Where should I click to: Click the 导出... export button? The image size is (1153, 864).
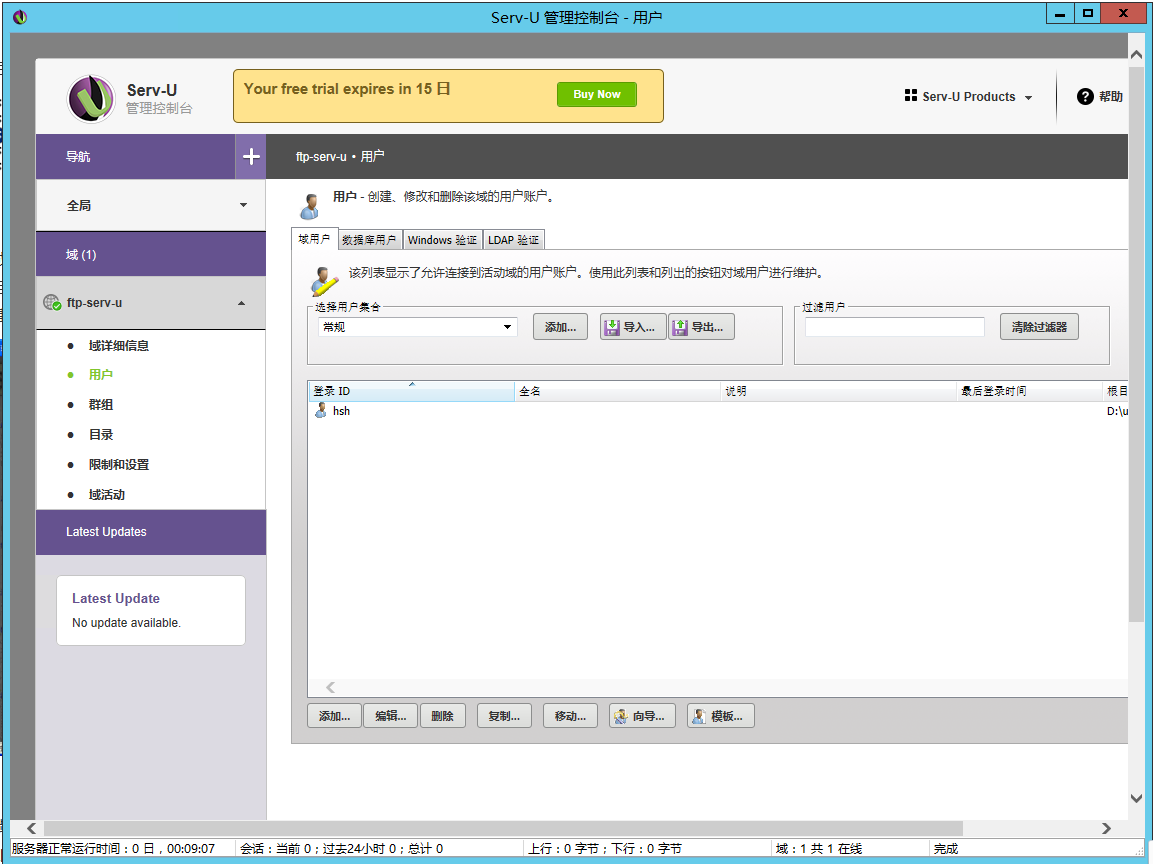701,327
